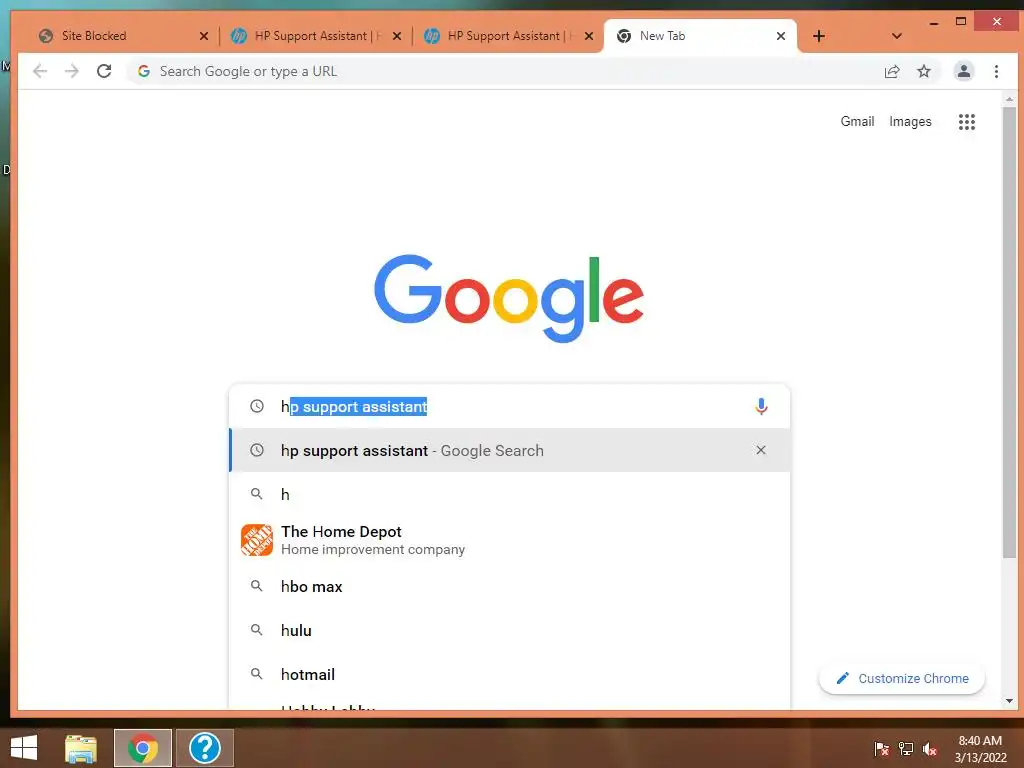Close the second HP Support Assistant tab
The image size is (1024, 768).
point(589,36)
